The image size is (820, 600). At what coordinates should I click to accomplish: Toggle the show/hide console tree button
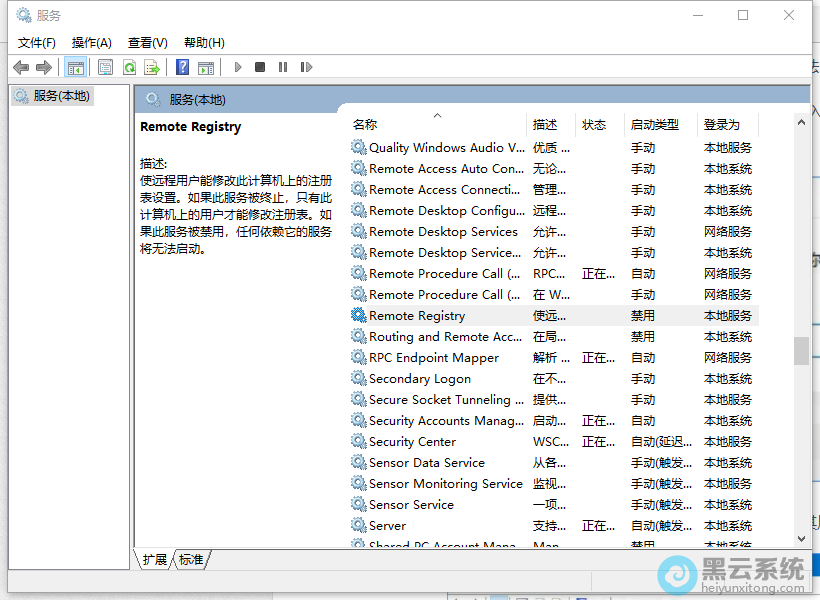pos(75,67)
